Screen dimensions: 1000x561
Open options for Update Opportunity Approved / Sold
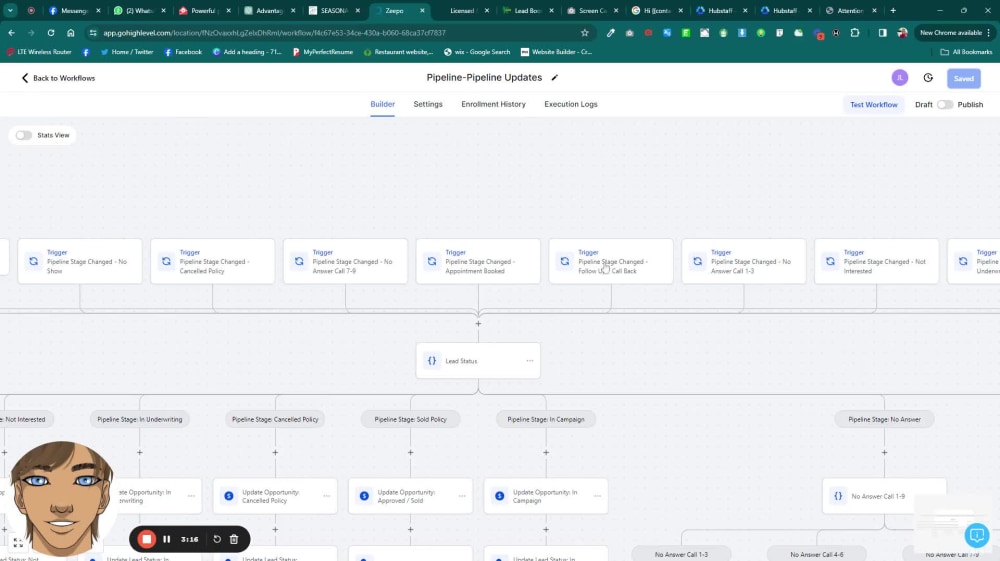pyautogui.click(x=462, y=496)
